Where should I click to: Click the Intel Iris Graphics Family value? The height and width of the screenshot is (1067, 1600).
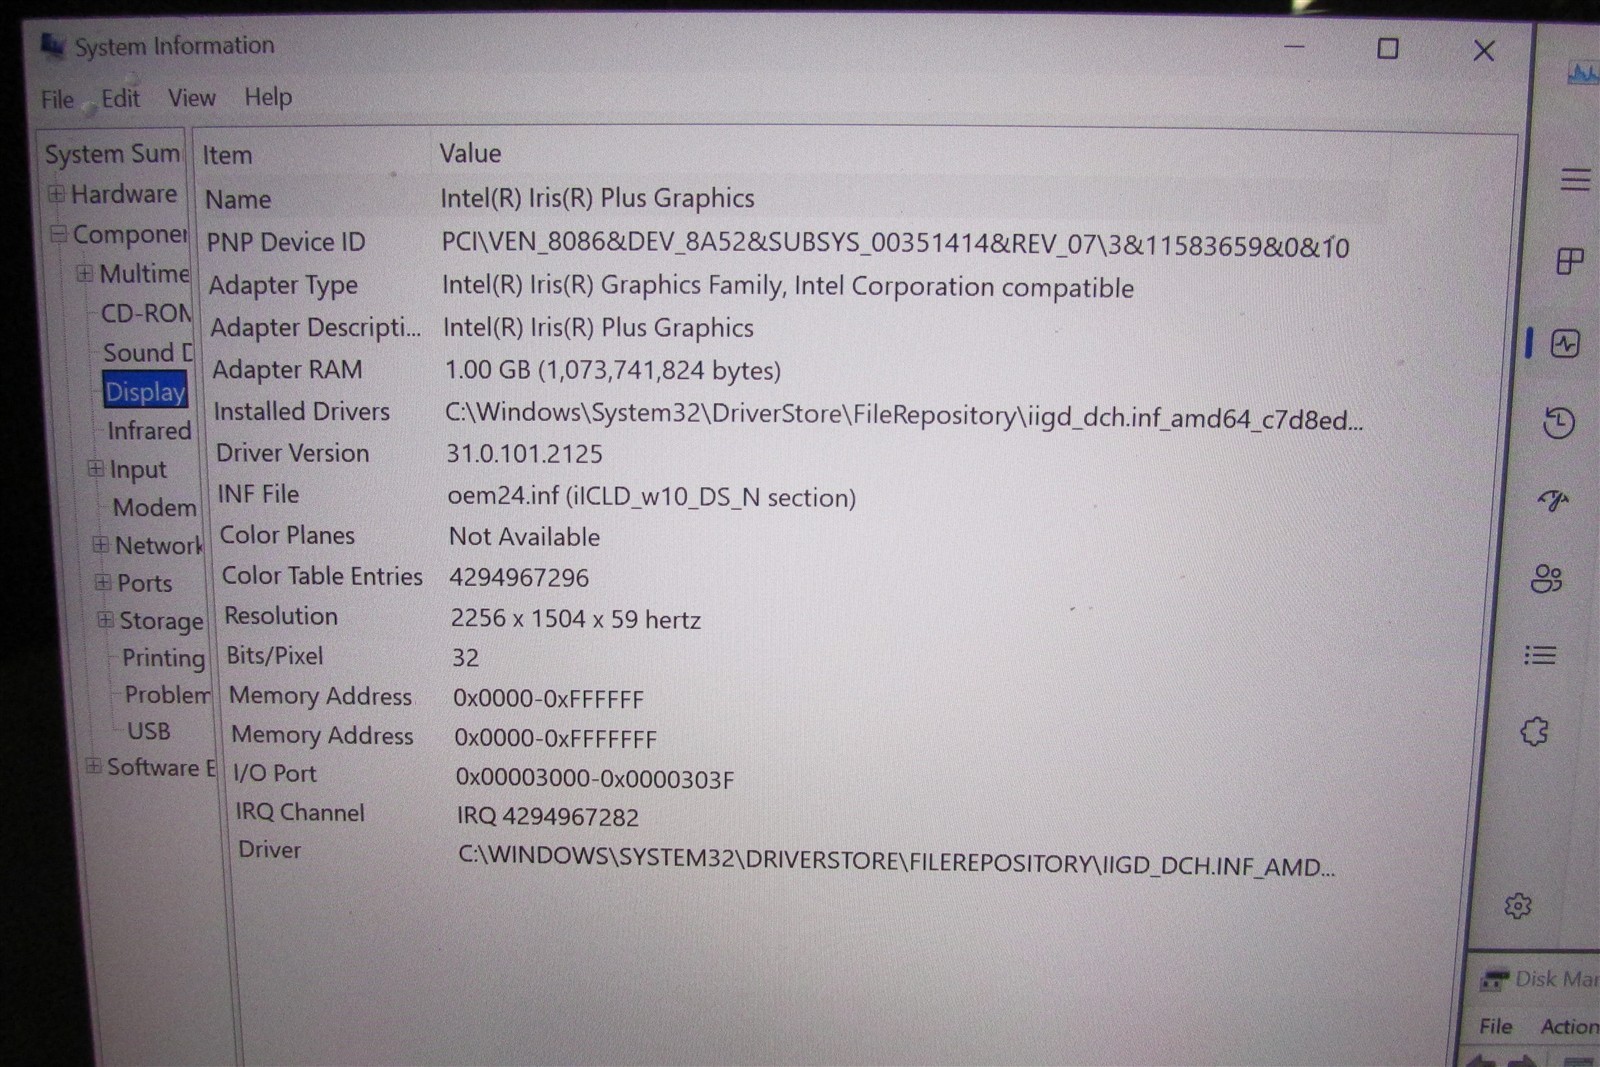788,286
